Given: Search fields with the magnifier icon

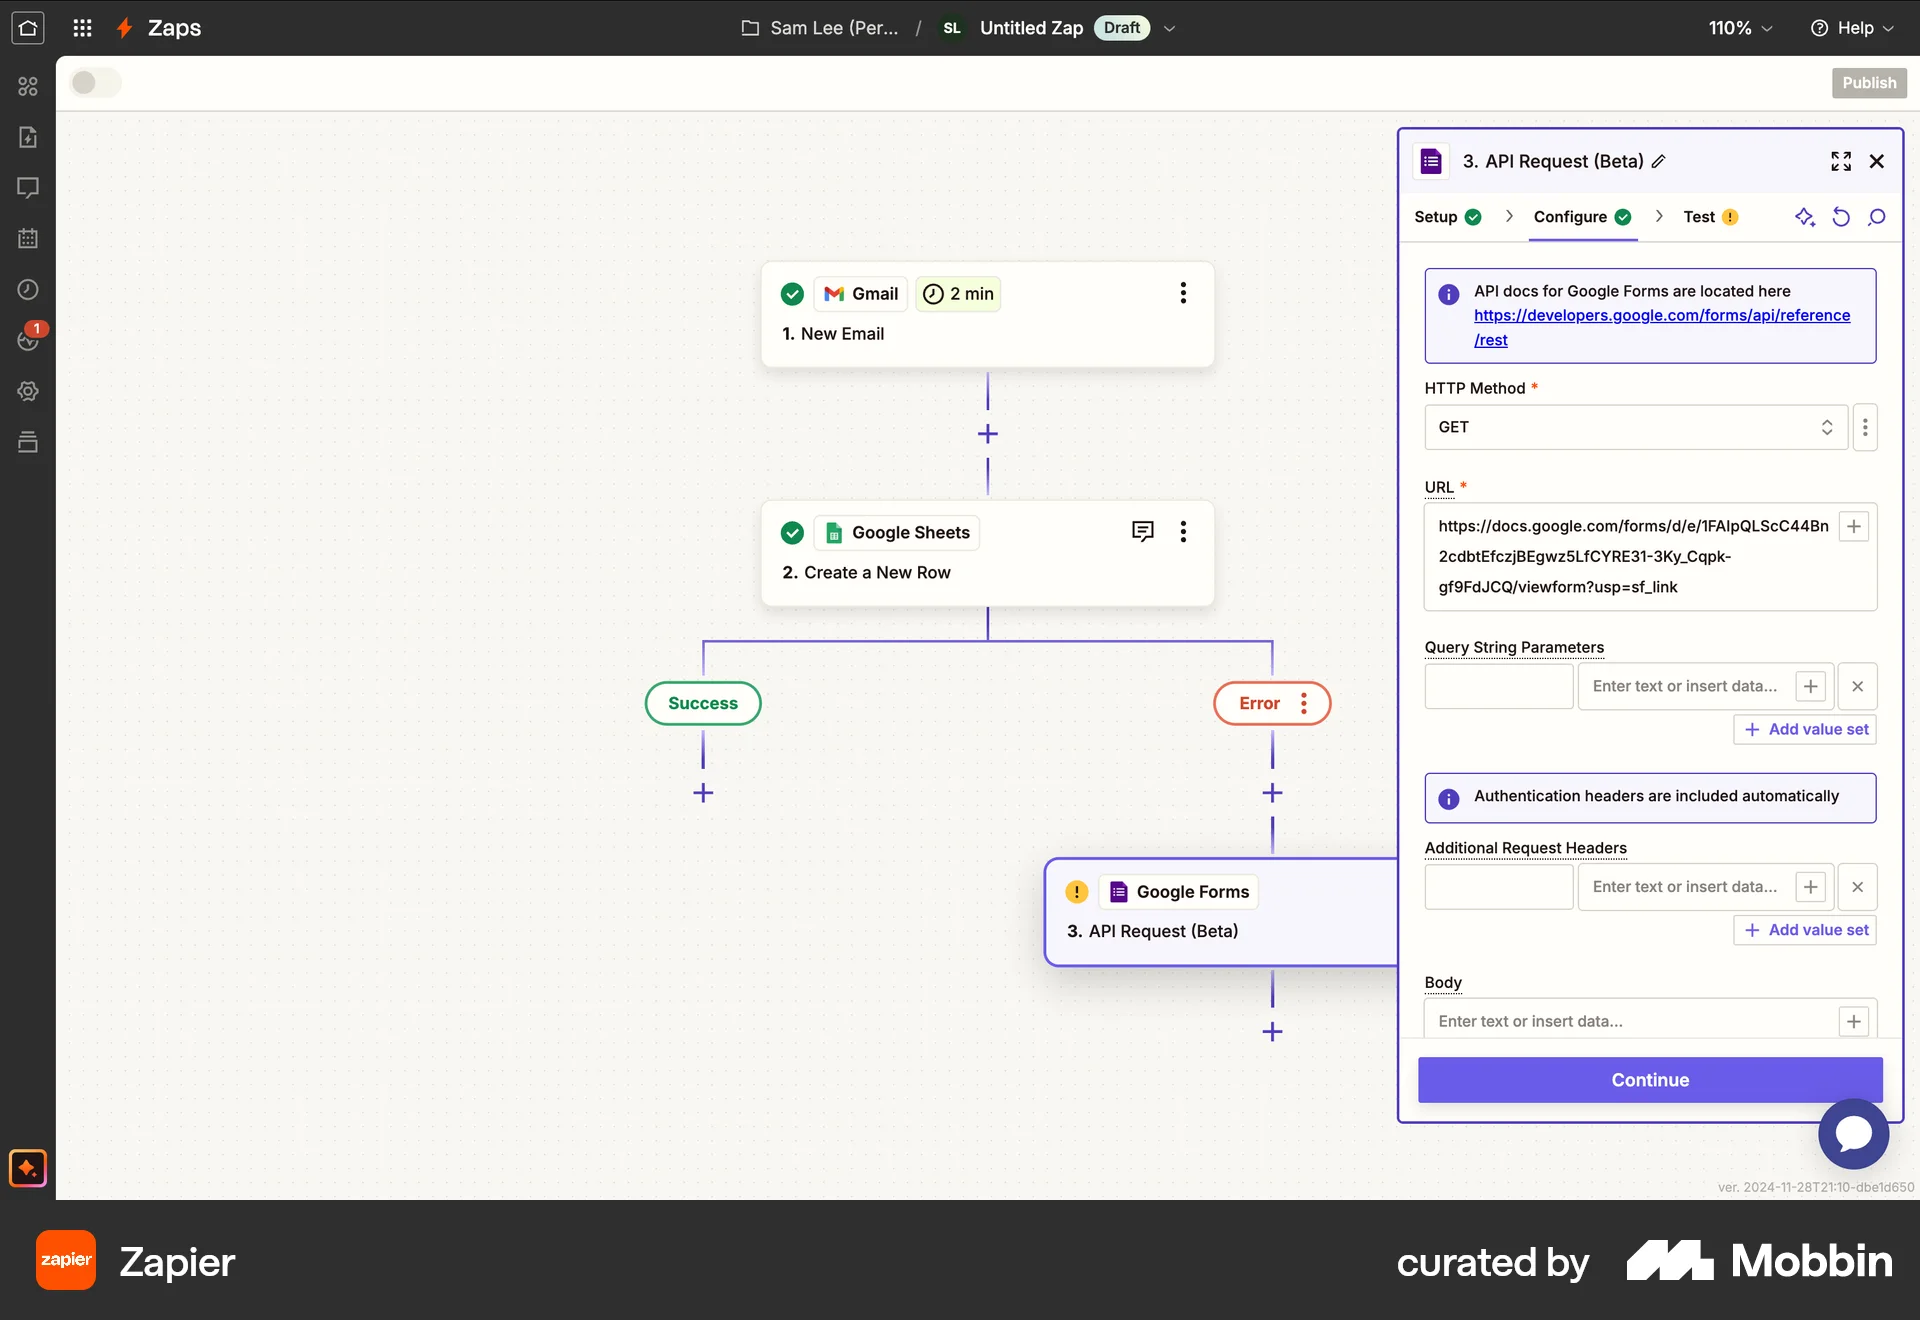Looking at the screenshot, I should pos(1878,217).
